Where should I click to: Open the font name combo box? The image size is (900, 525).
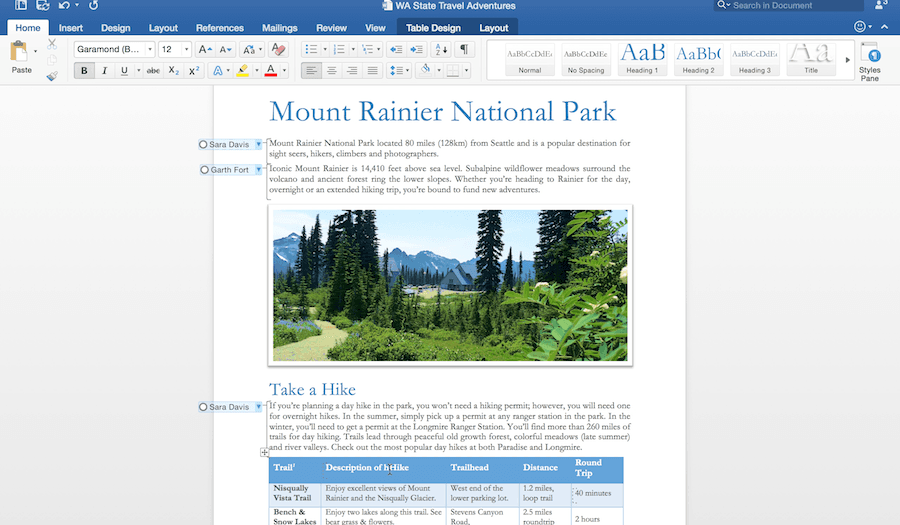[114, 49]
